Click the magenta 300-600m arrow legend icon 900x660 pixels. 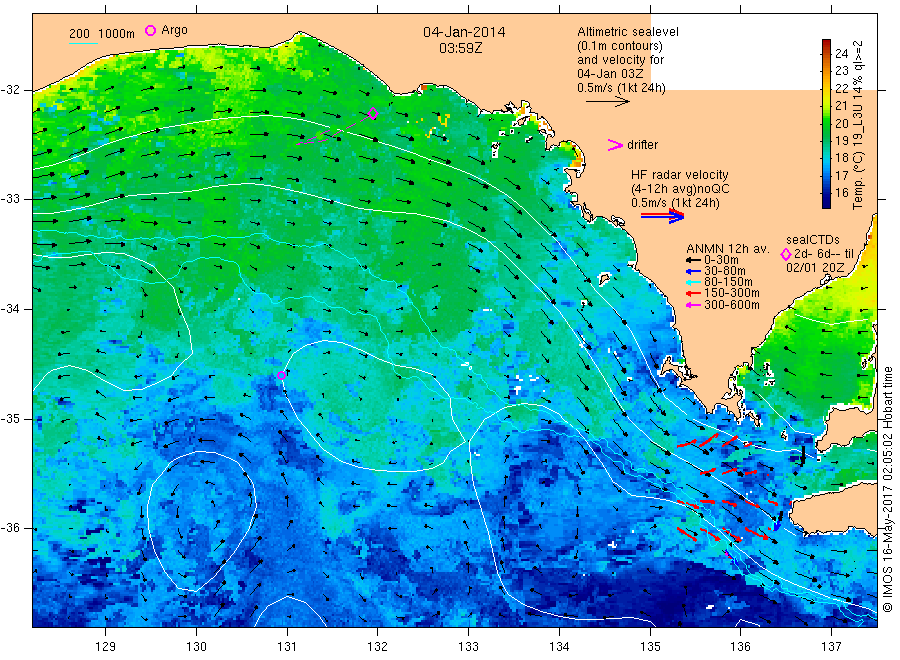point(693,305)
